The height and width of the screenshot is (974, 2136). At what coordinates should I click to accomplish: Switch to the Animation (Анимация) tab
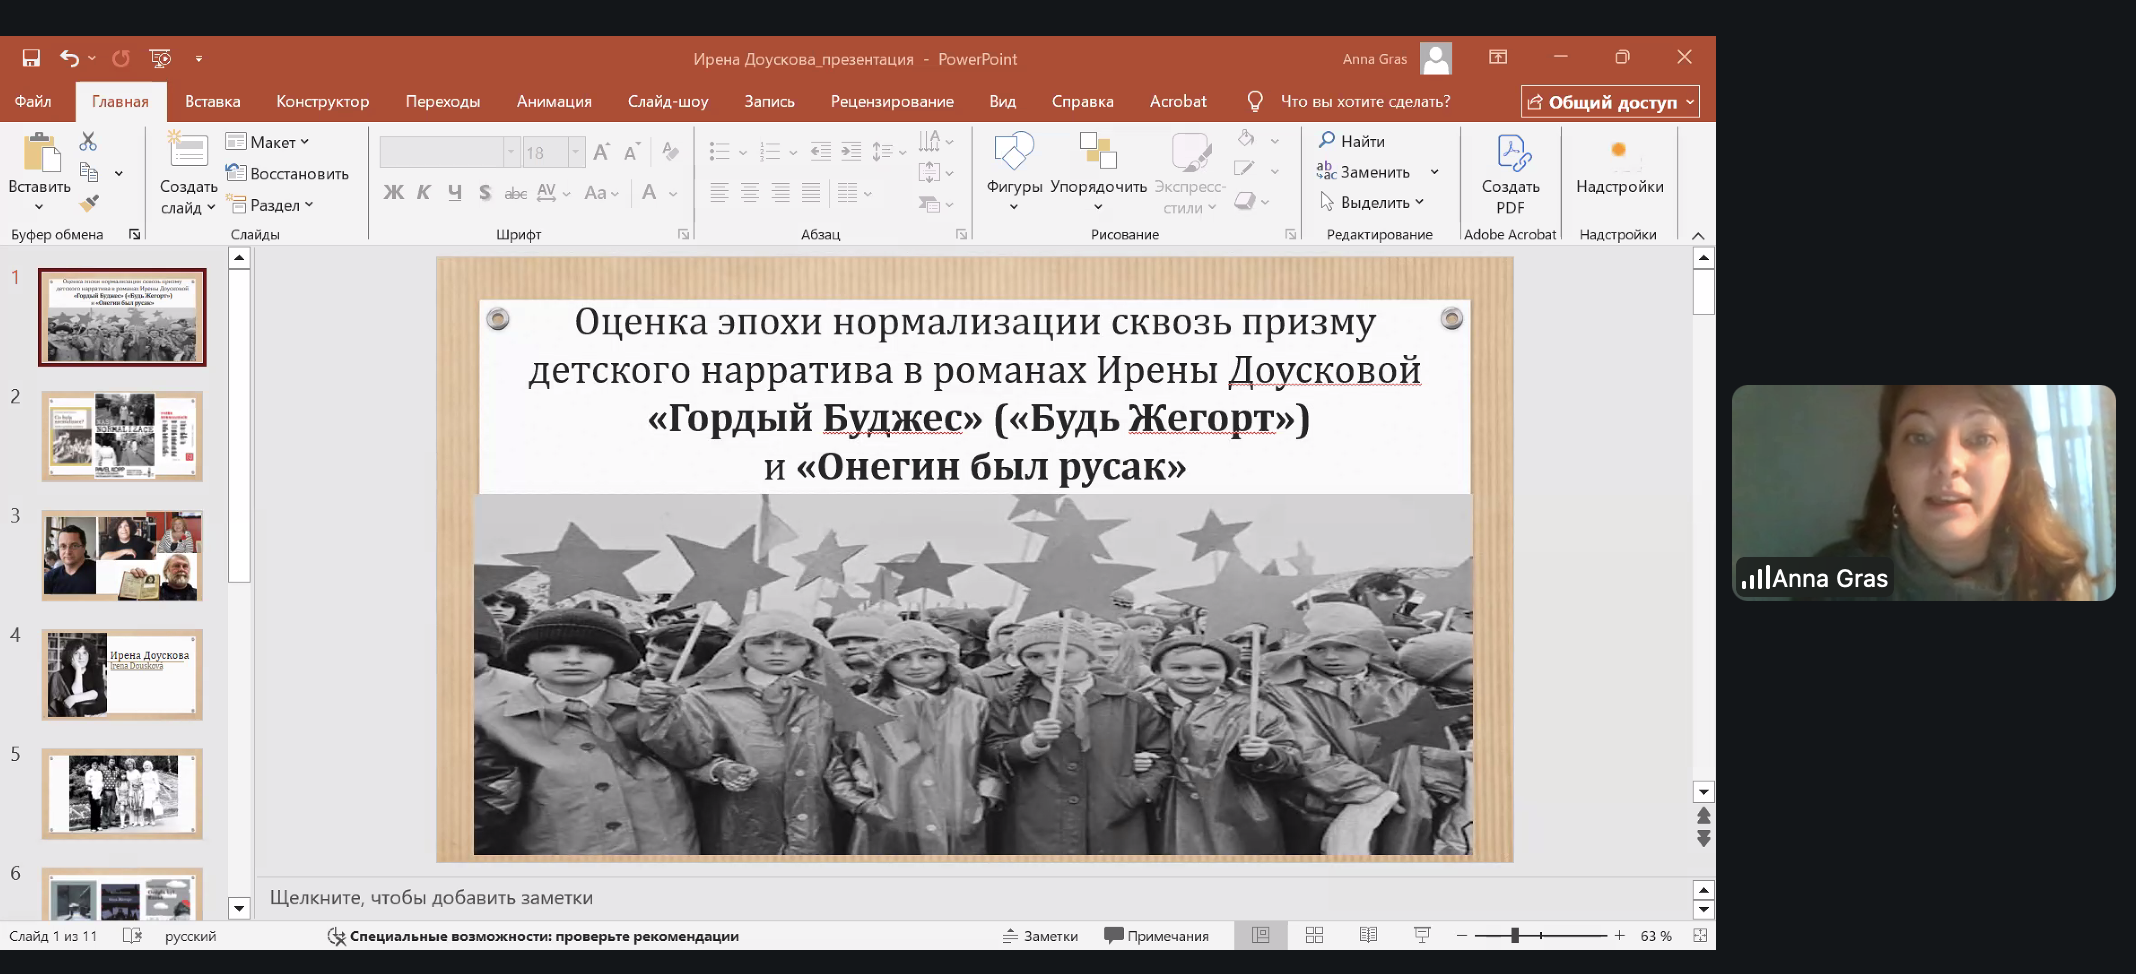[x=554, y=101]
